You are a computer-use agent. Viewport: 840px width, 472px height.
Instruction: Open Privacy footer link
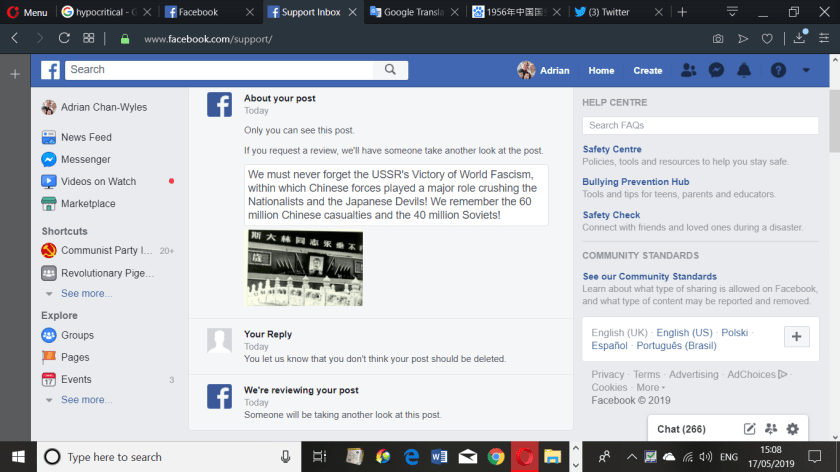point(608,374)
